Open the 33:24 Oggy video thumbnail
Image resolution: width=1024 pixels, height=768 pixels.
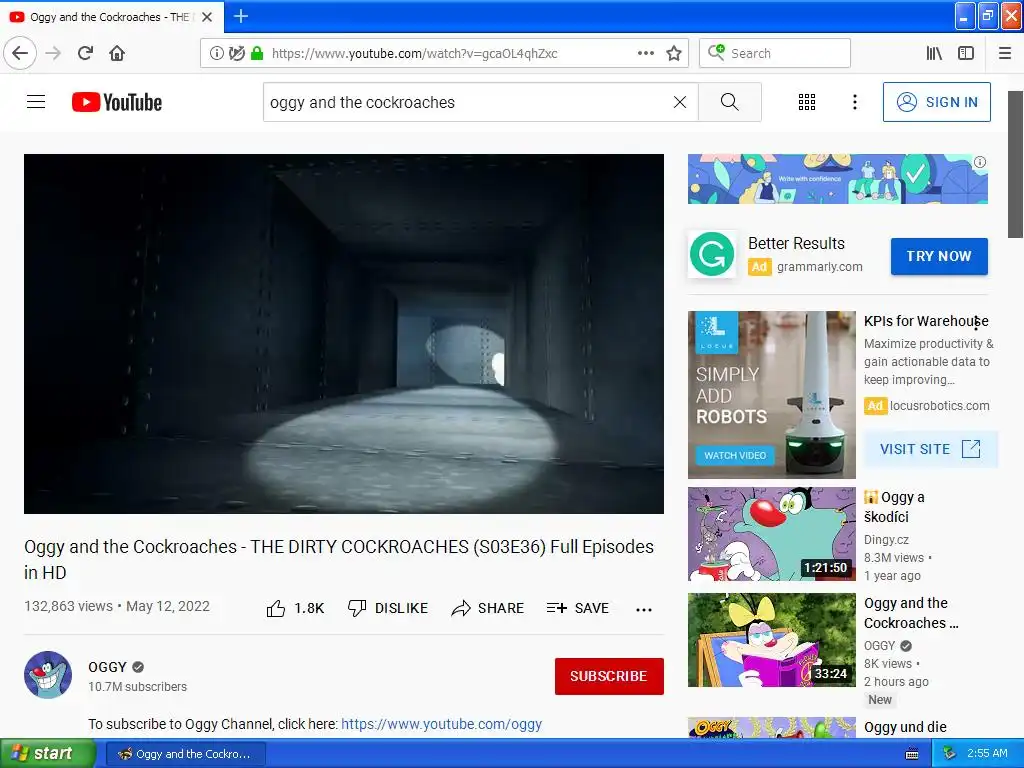[x=771, y=640]
